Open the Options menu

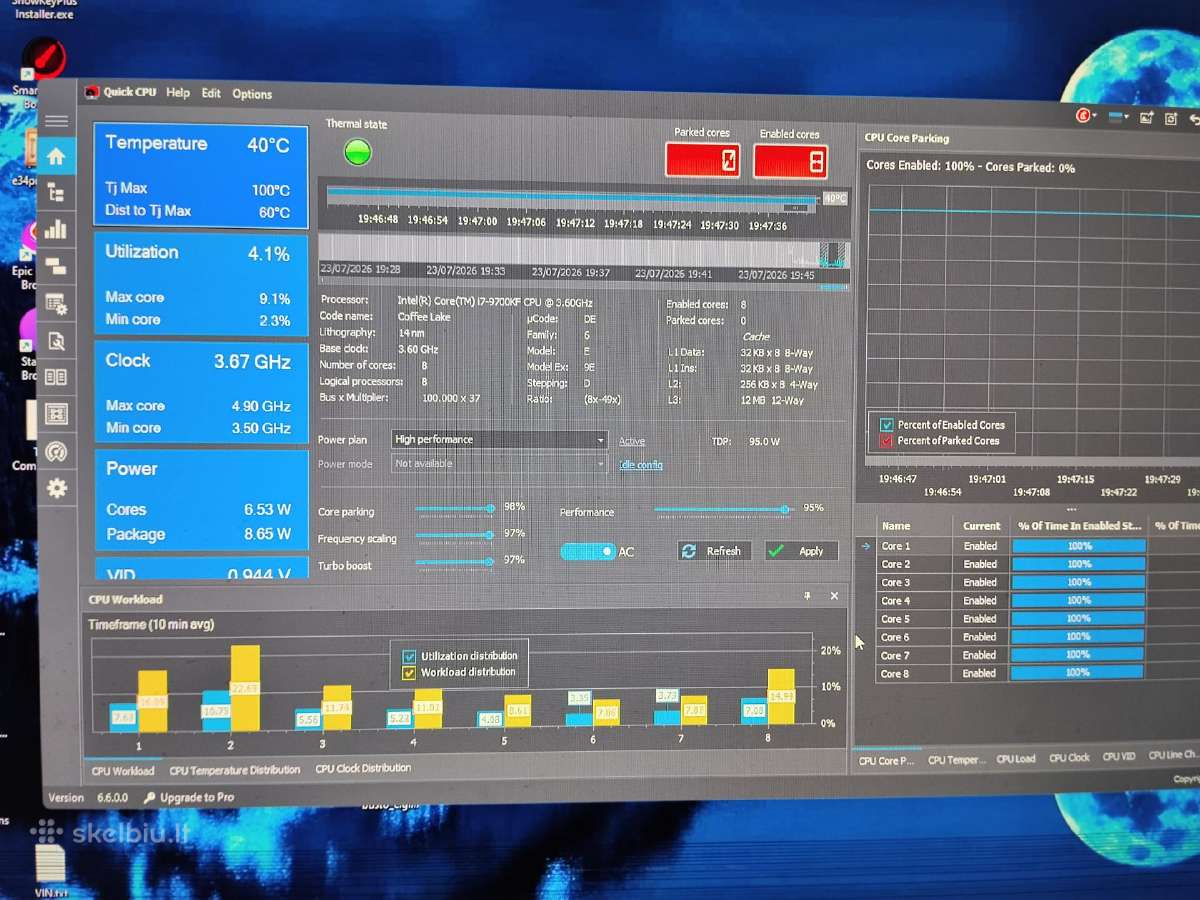[x=252, y=94]
